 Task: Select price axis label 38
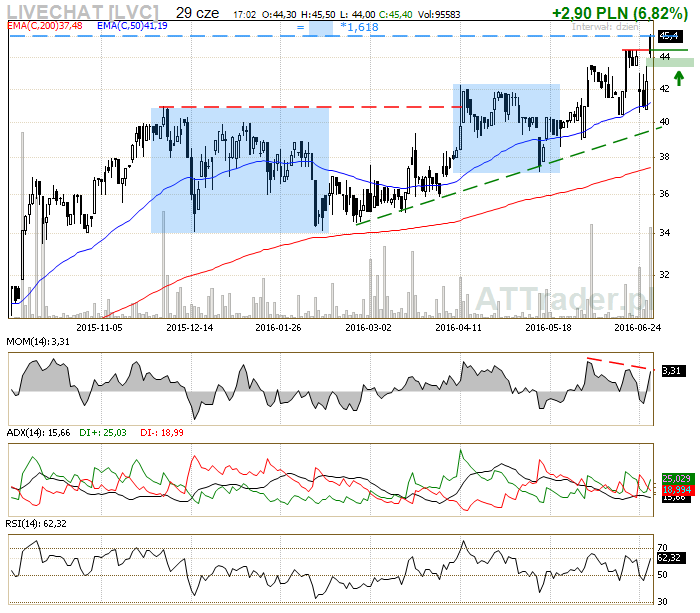665,157
